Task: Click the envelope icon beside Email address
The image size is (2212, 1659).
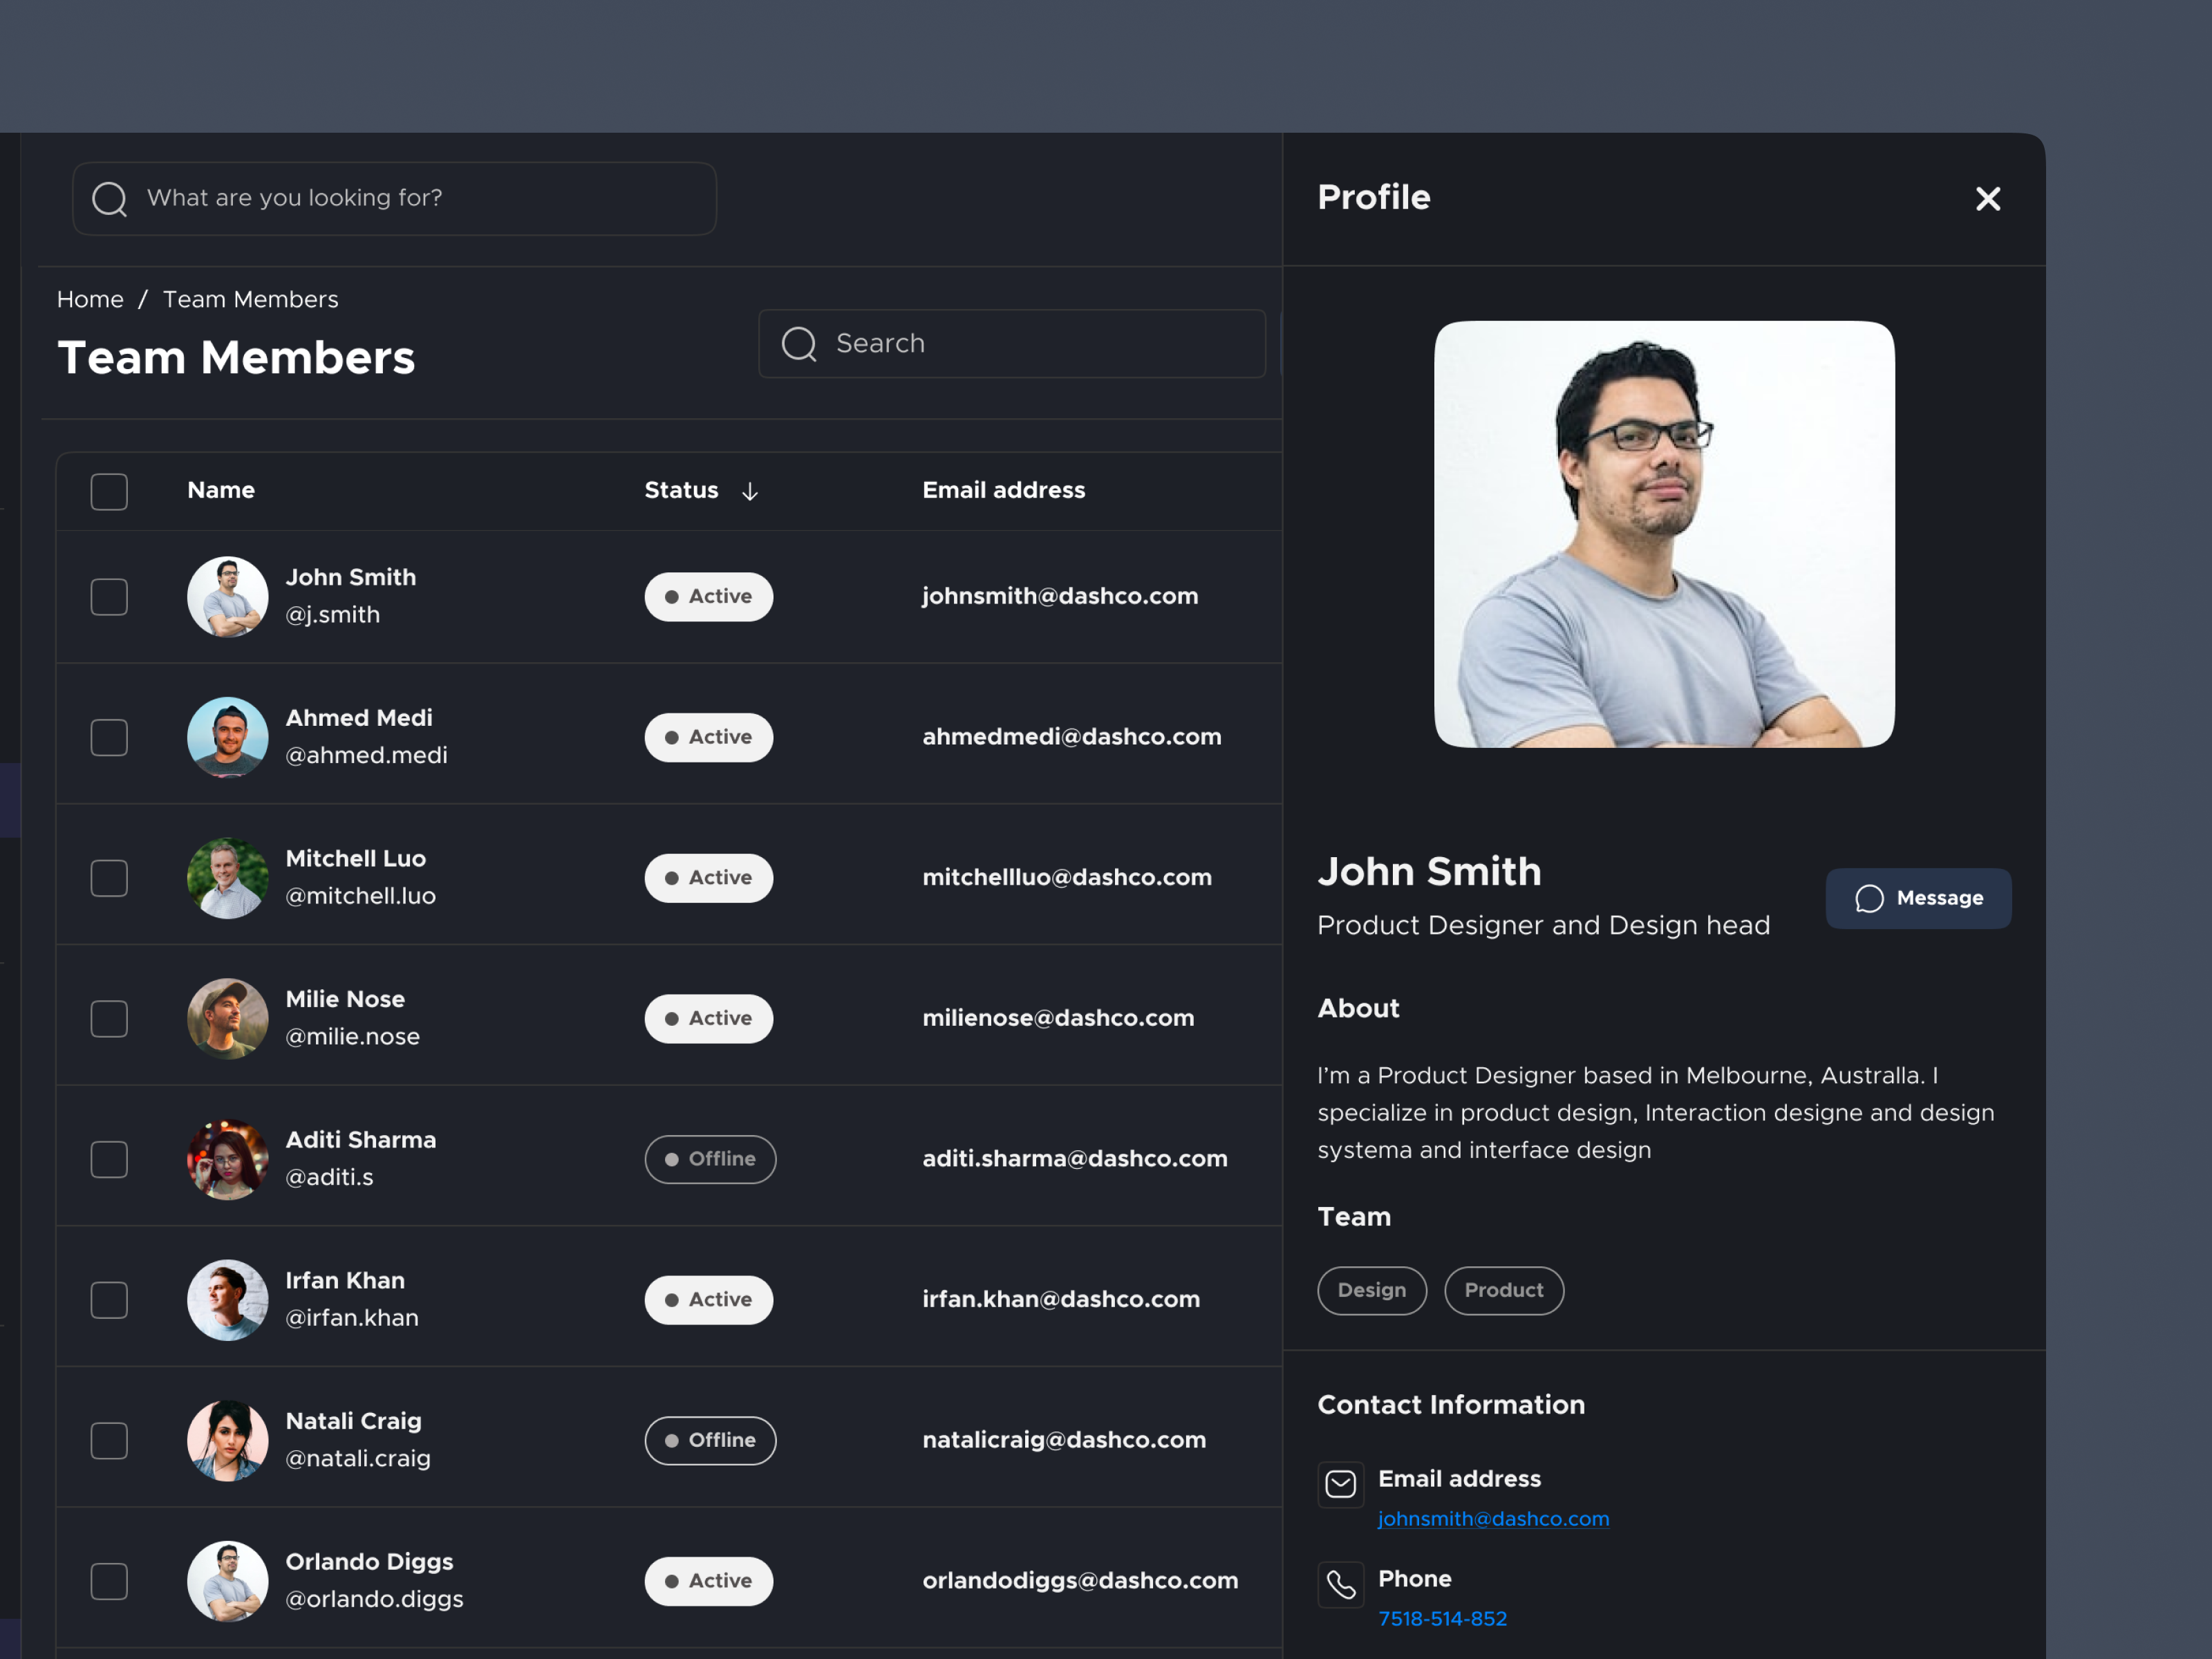Action: pos(1340,1485)
